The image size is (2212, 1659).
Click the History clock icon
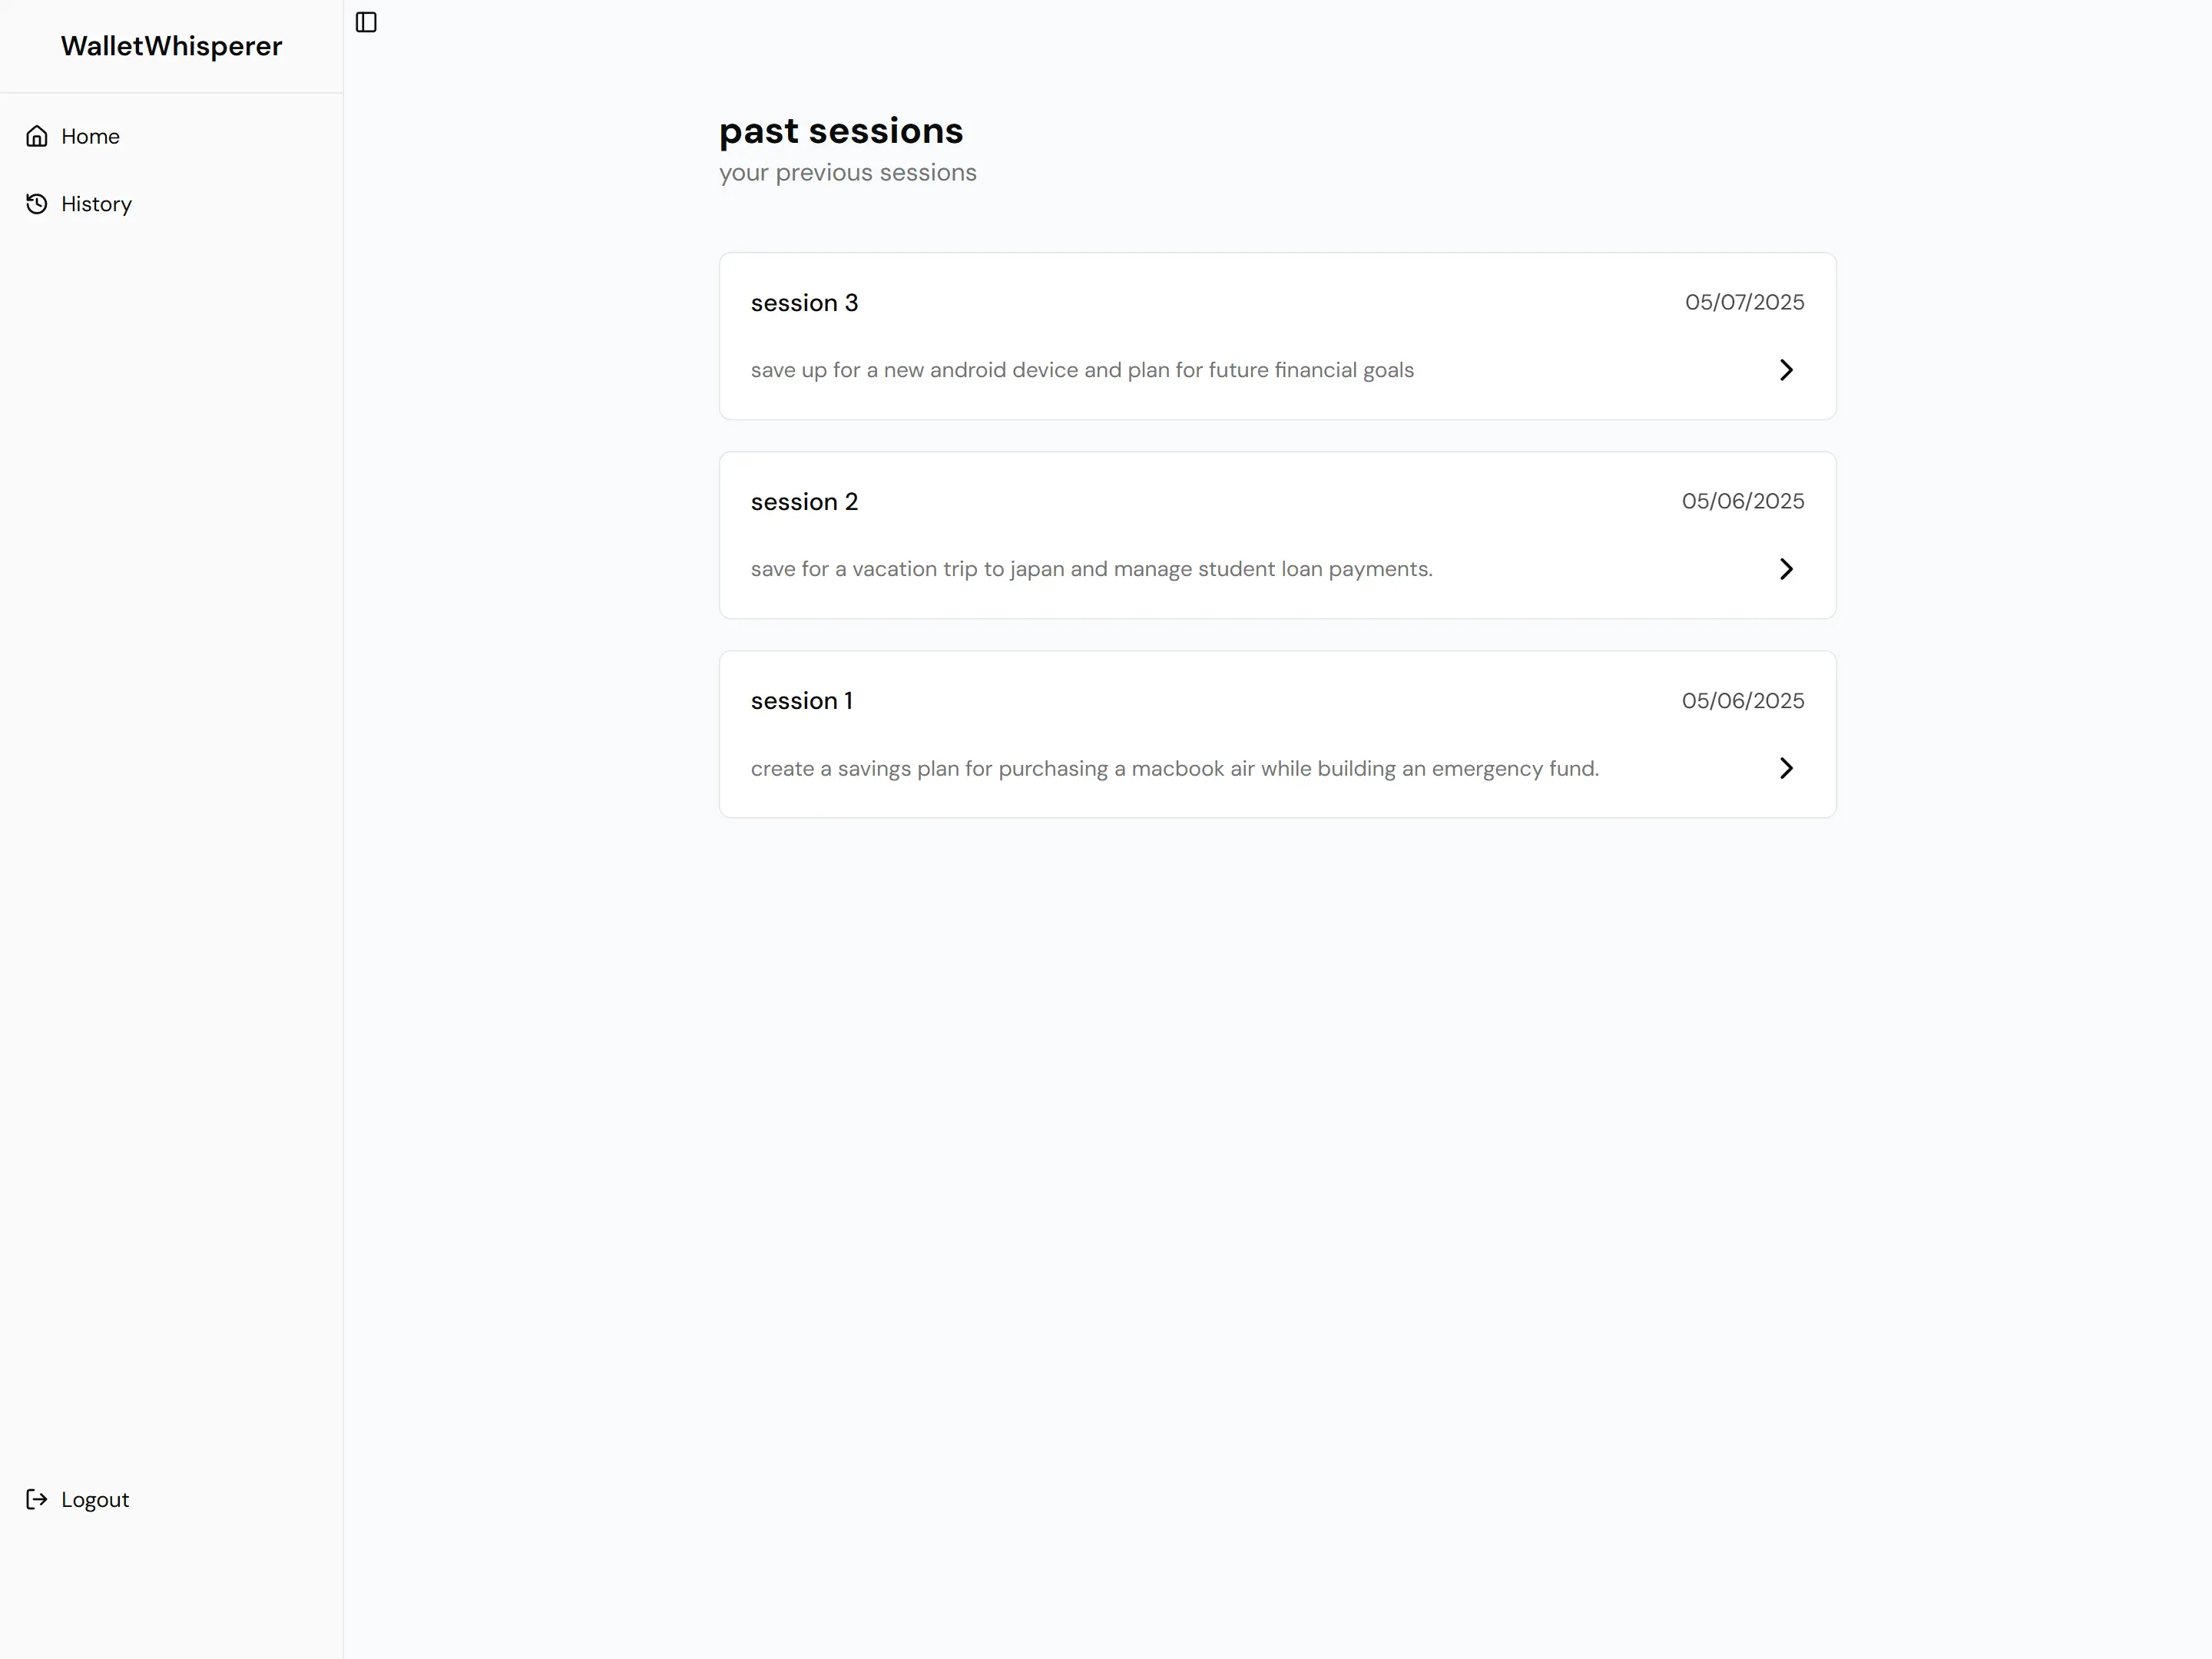point(36,203)
